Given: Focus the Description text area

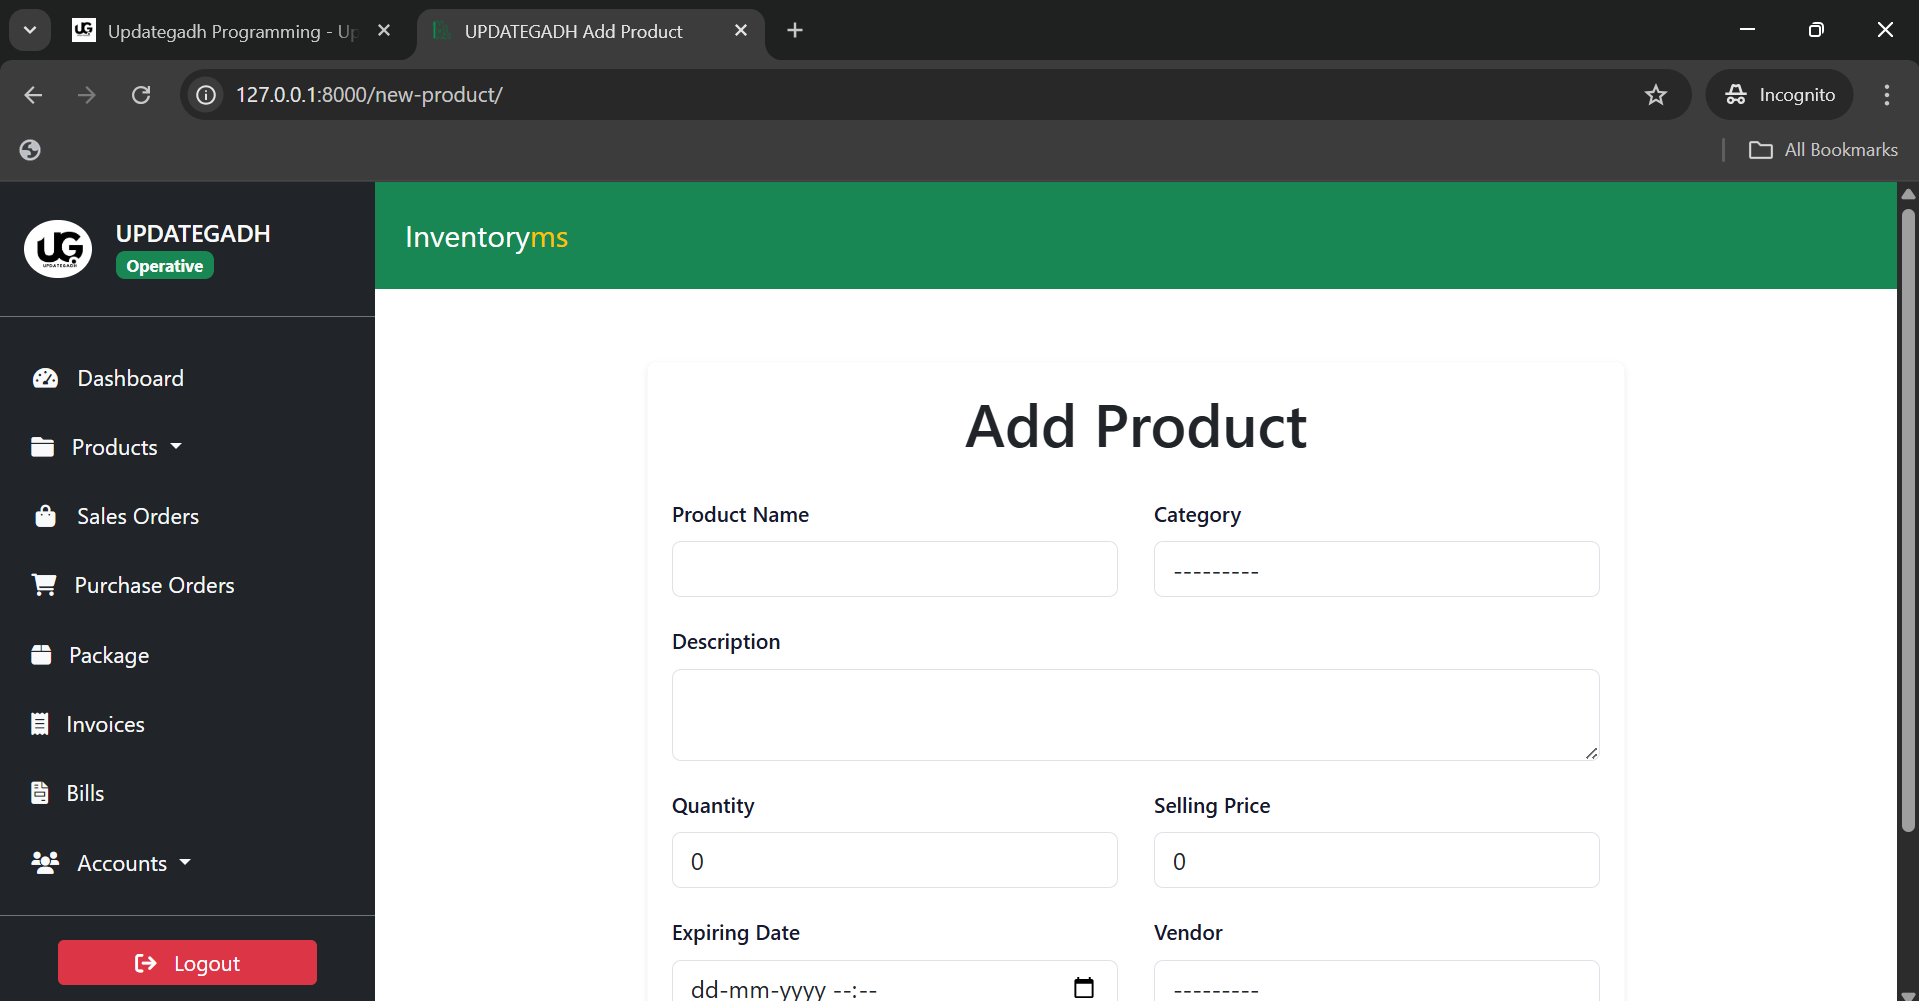Looking at the screenshot, I should [x=1135, y=715].
